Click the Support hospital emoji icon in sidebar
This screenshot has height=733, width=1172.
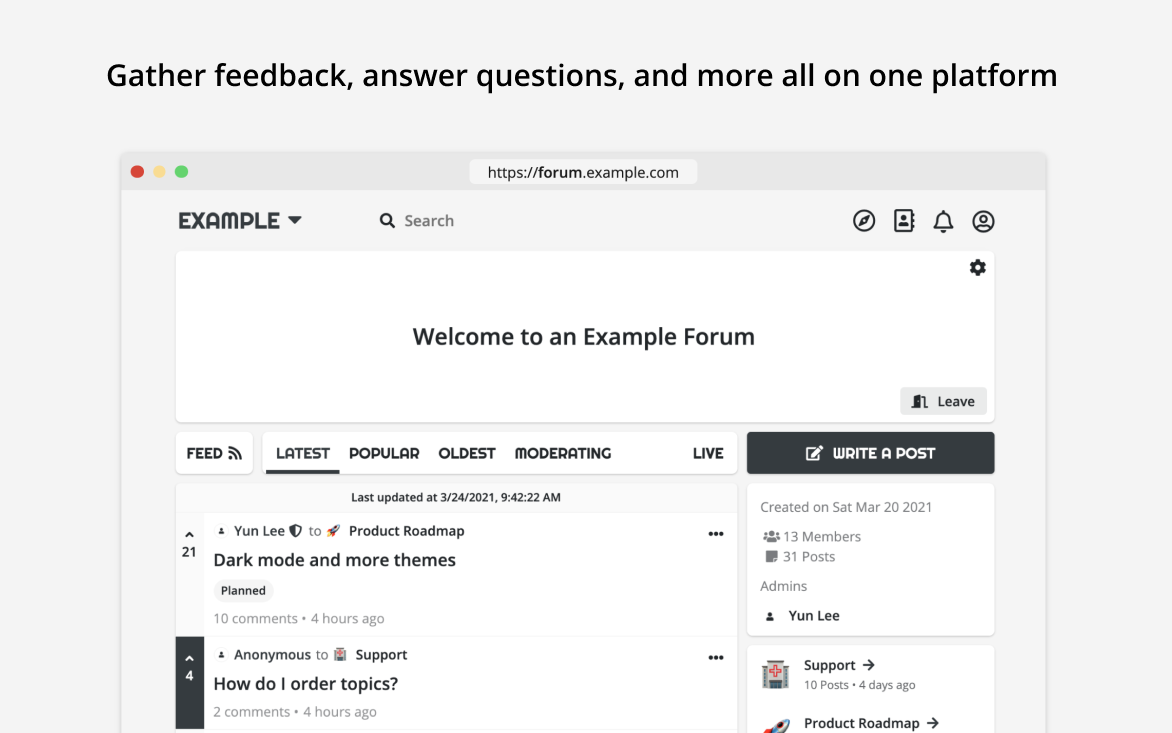coord(775,674)
